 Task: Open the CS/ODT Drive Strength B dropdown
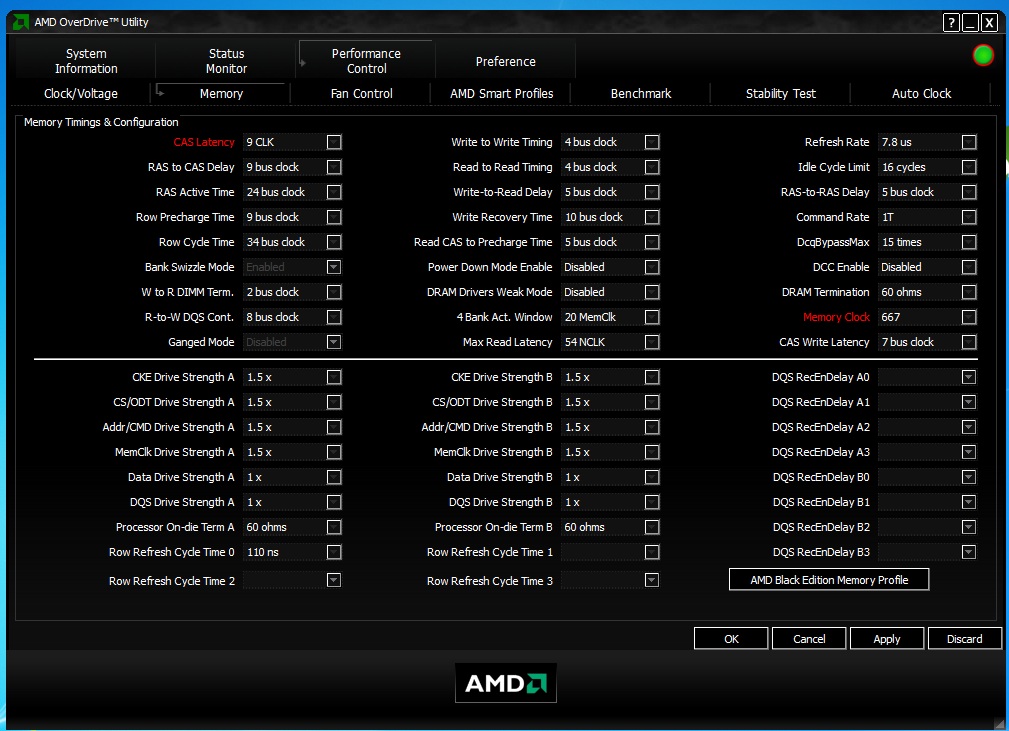click(x=652, y=402)
